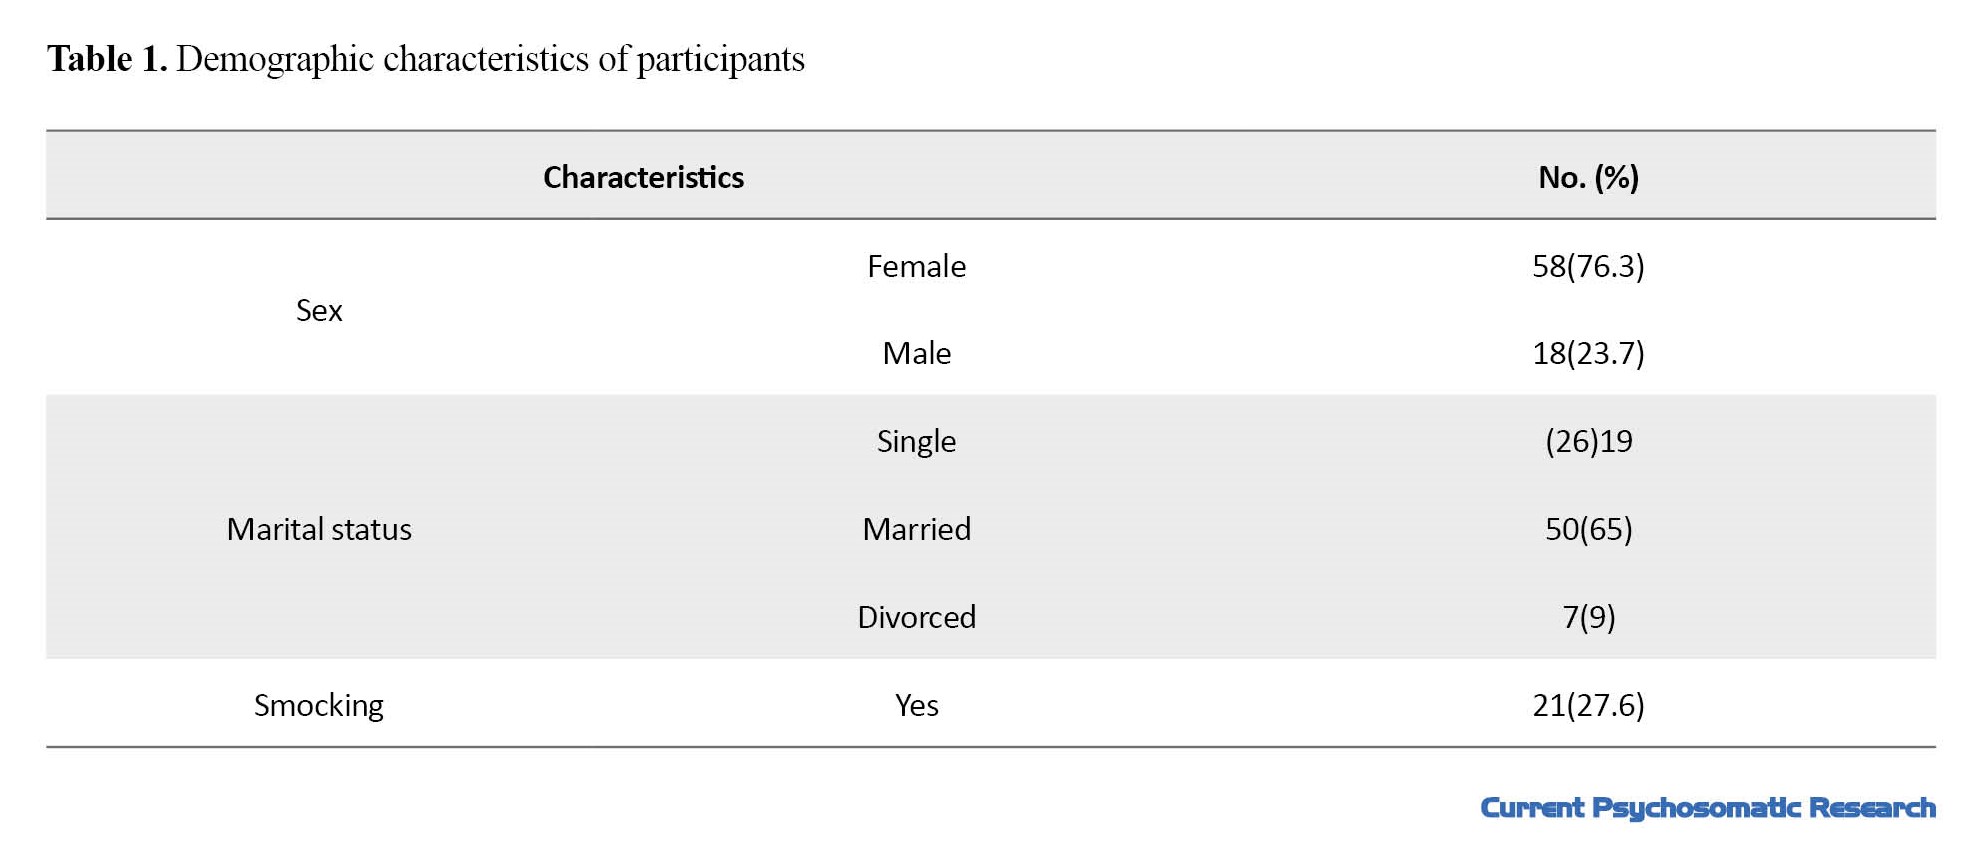Click the Female cell
Viewport: 1986px width, 848px height.
pos(916,266)
